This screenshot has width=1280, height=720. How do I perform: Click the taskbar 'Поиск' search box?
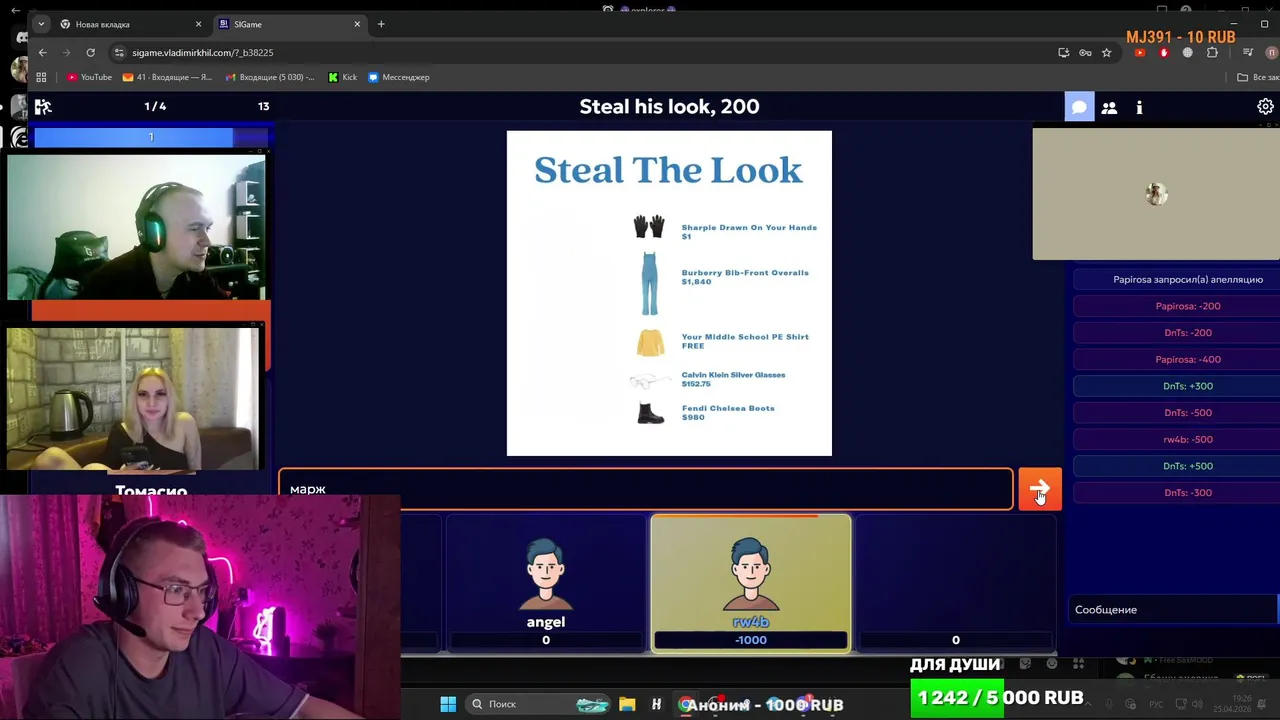pos(540,704)
